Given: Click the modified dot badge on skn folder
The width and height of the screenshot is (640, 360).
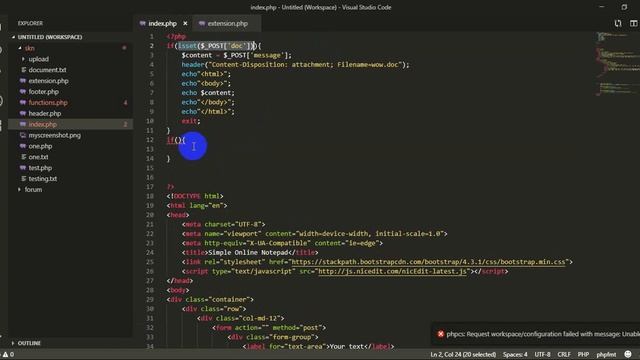Looking at the screenshot, I should (x=124, y=48).
